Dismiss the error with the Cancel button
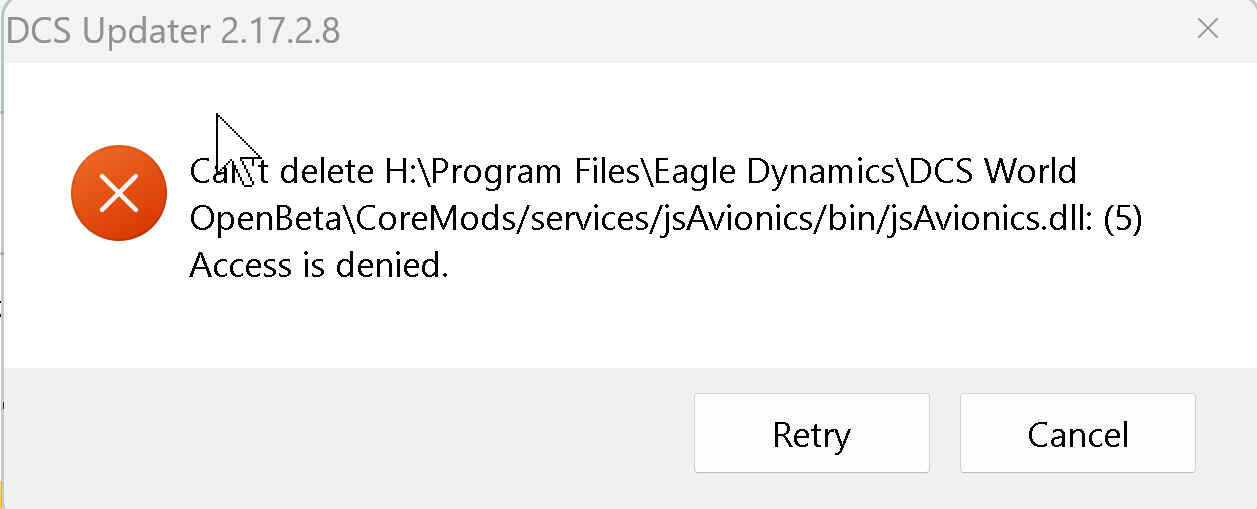 [1077, 433]
